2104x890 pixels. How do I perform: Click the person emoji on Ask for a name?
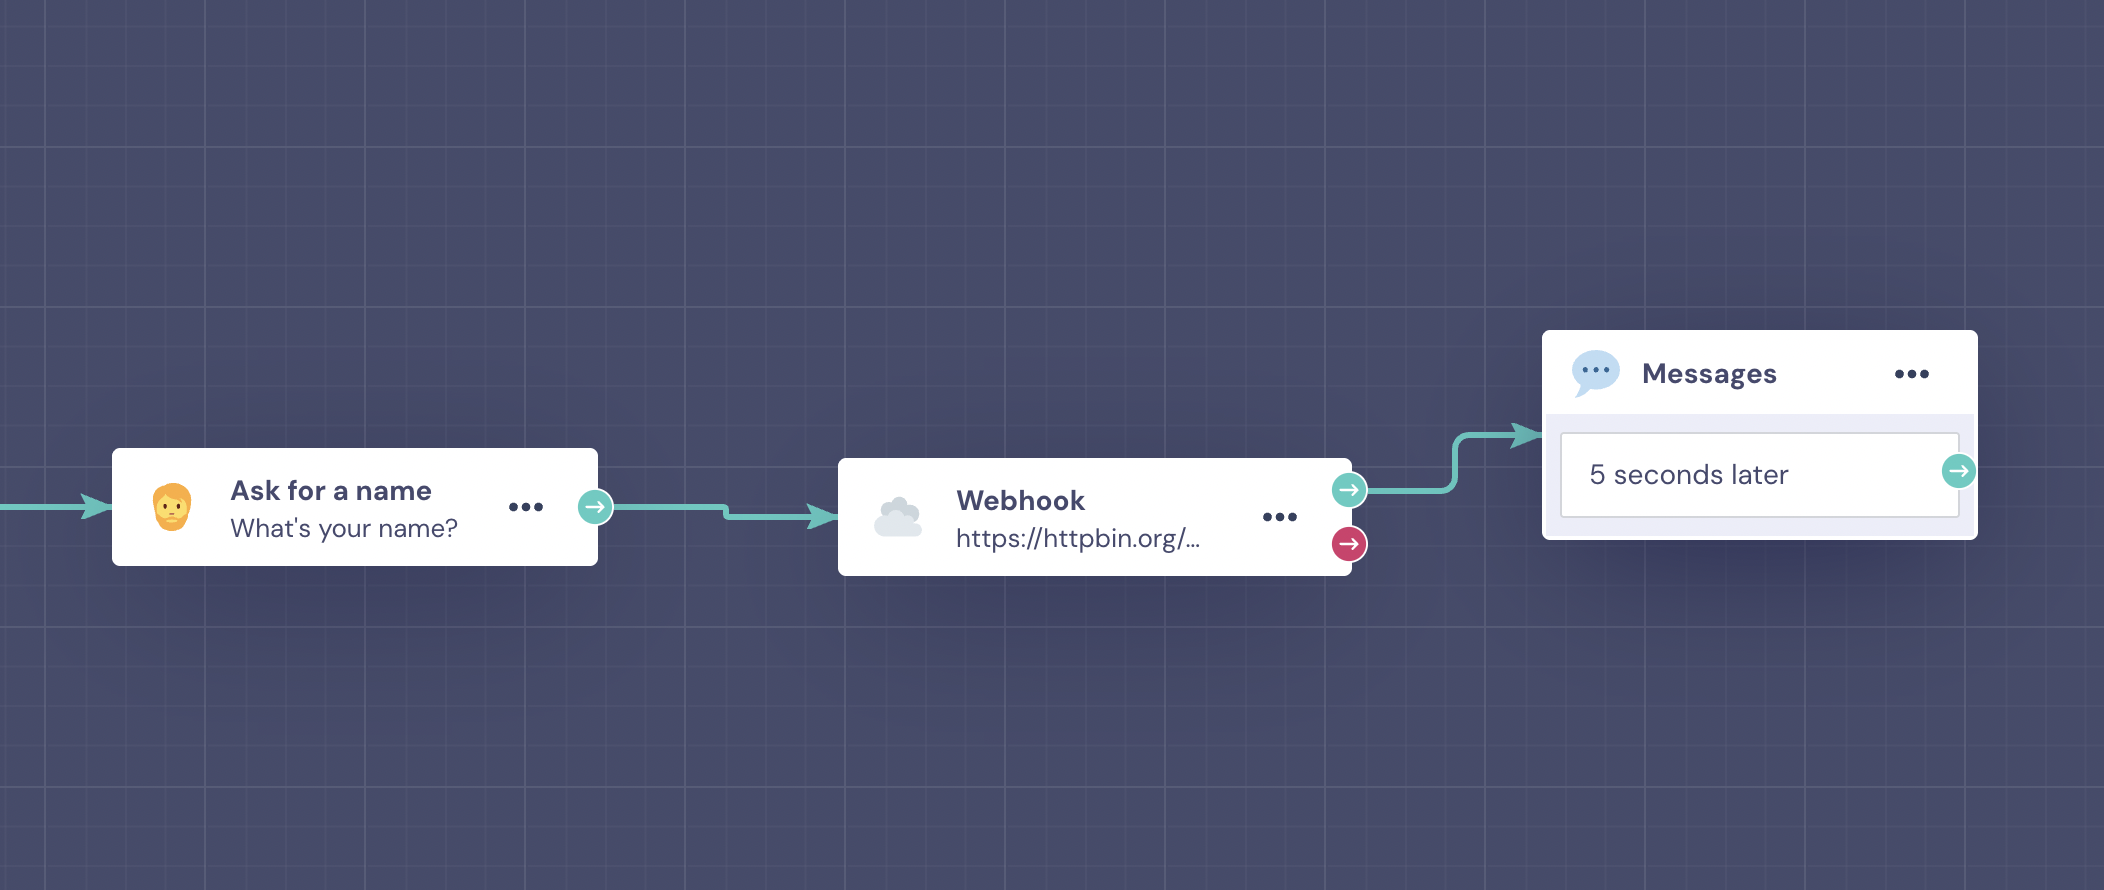172,507
